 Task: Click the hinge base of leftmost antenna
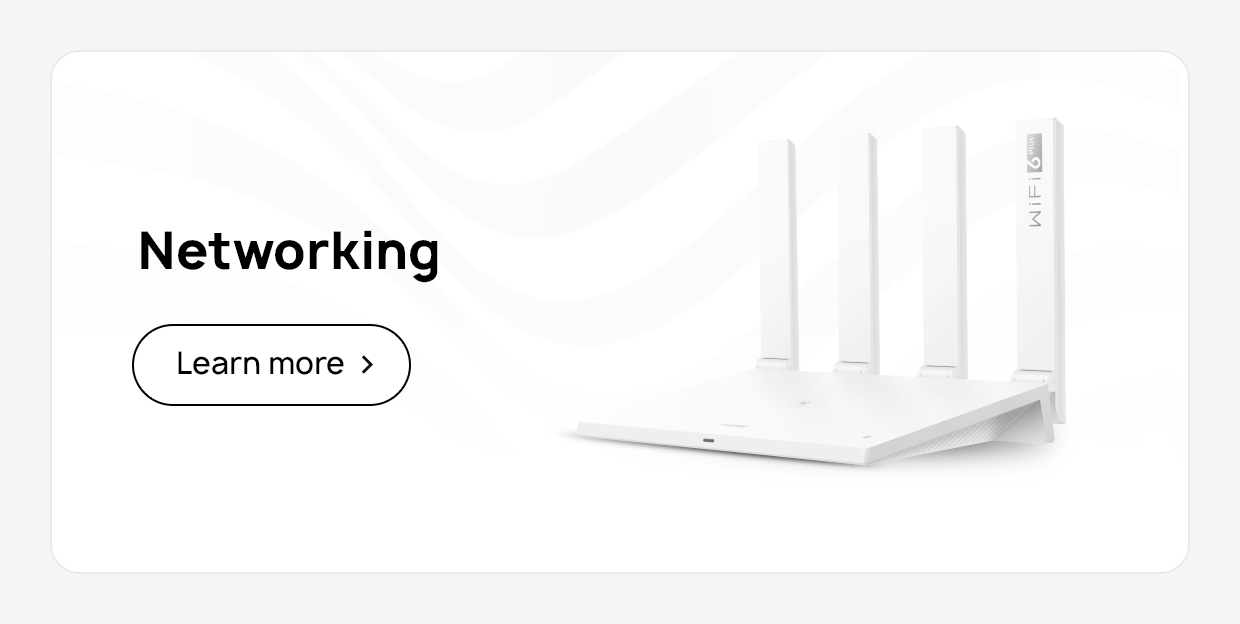click(777, 365)
